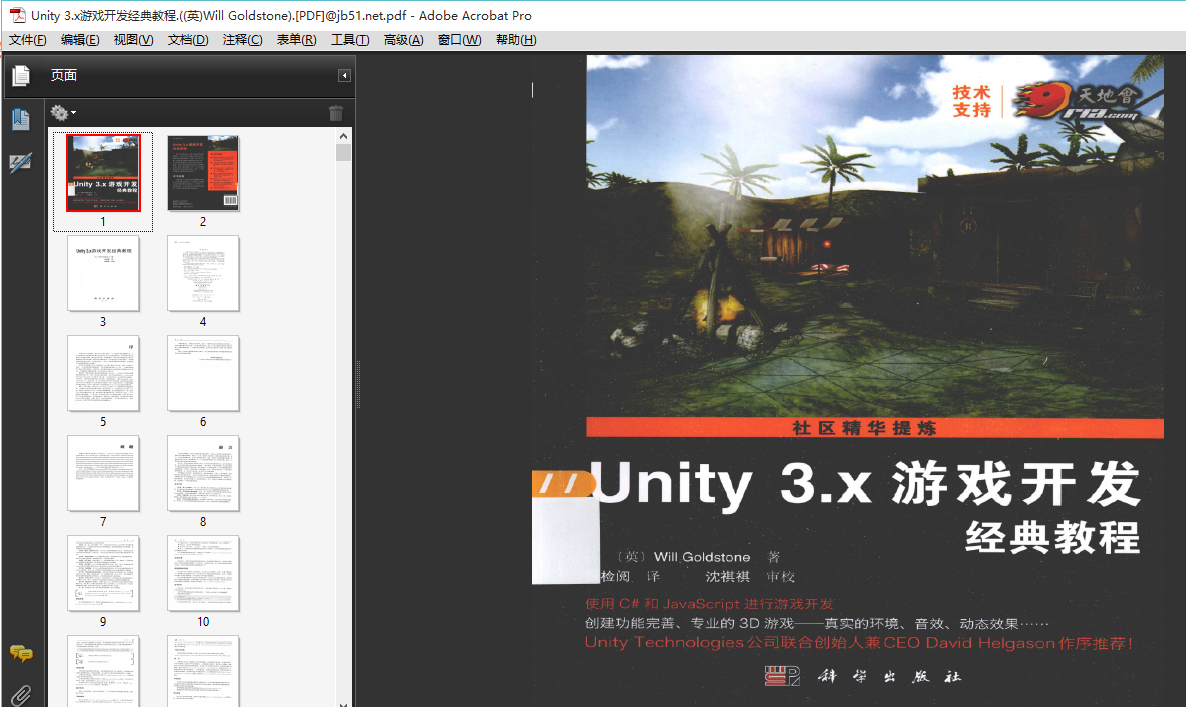The height and width of the screenshot is (707, 1186).
Task: Open the Comments panel icon
Action: [21, 653]
